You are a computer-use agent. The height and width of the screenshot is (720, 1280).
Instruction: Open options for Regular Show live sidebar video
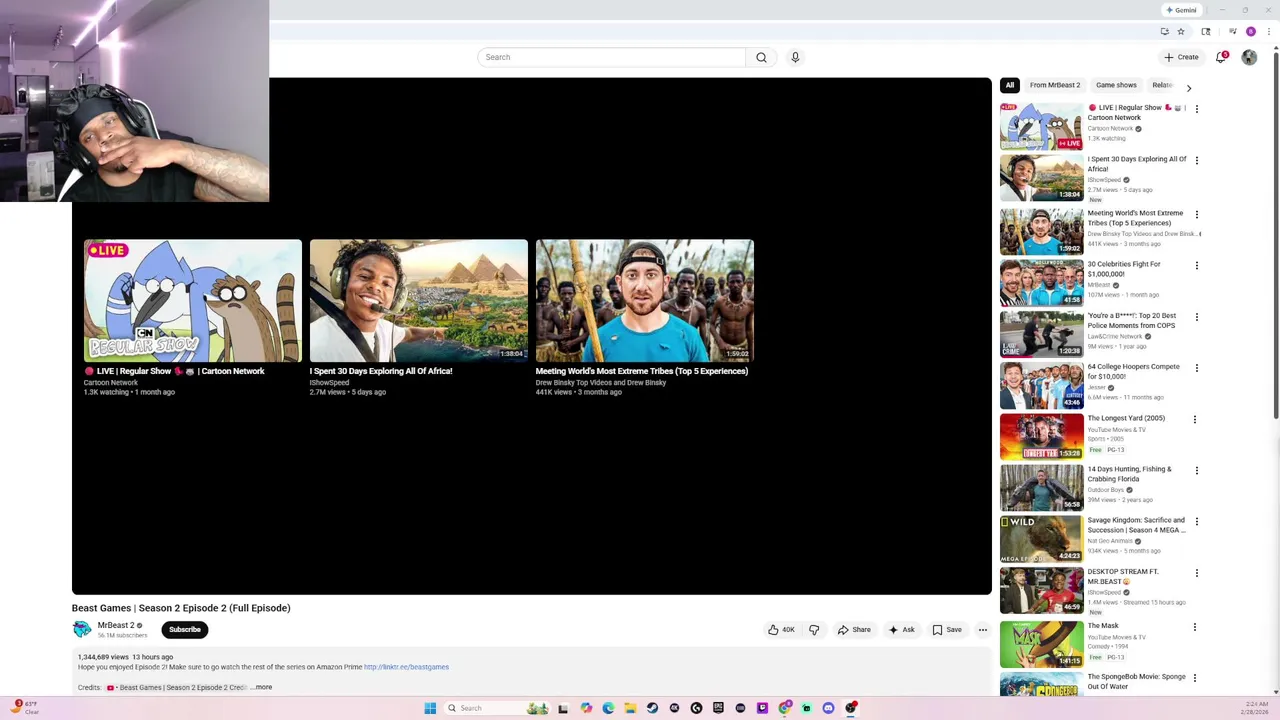1197,109
